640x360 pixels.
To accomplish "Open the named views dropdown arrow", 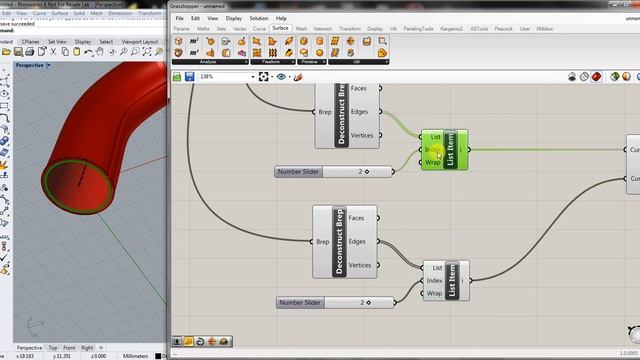I will pyautogui.click(x=289, y=77).
